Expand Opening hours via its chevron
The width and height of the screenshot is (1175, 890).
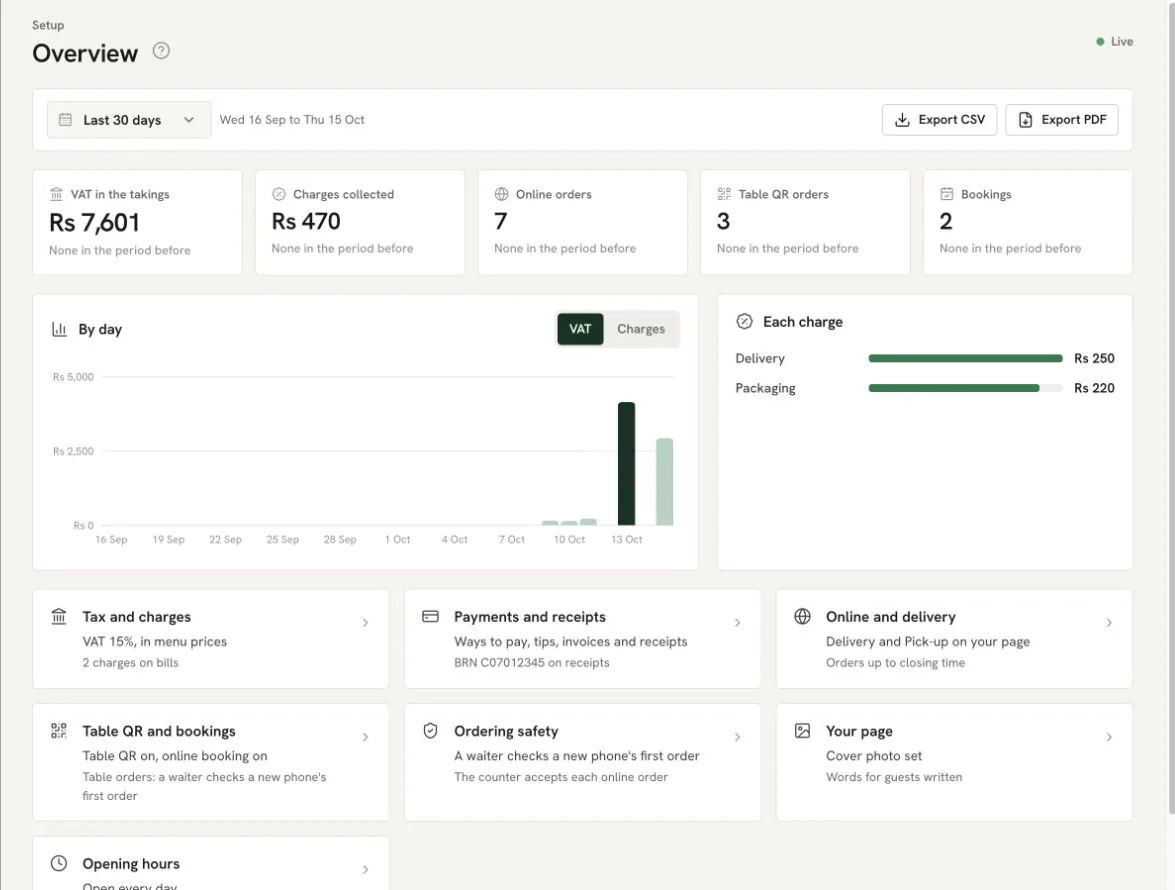click(x=366, y=870)
